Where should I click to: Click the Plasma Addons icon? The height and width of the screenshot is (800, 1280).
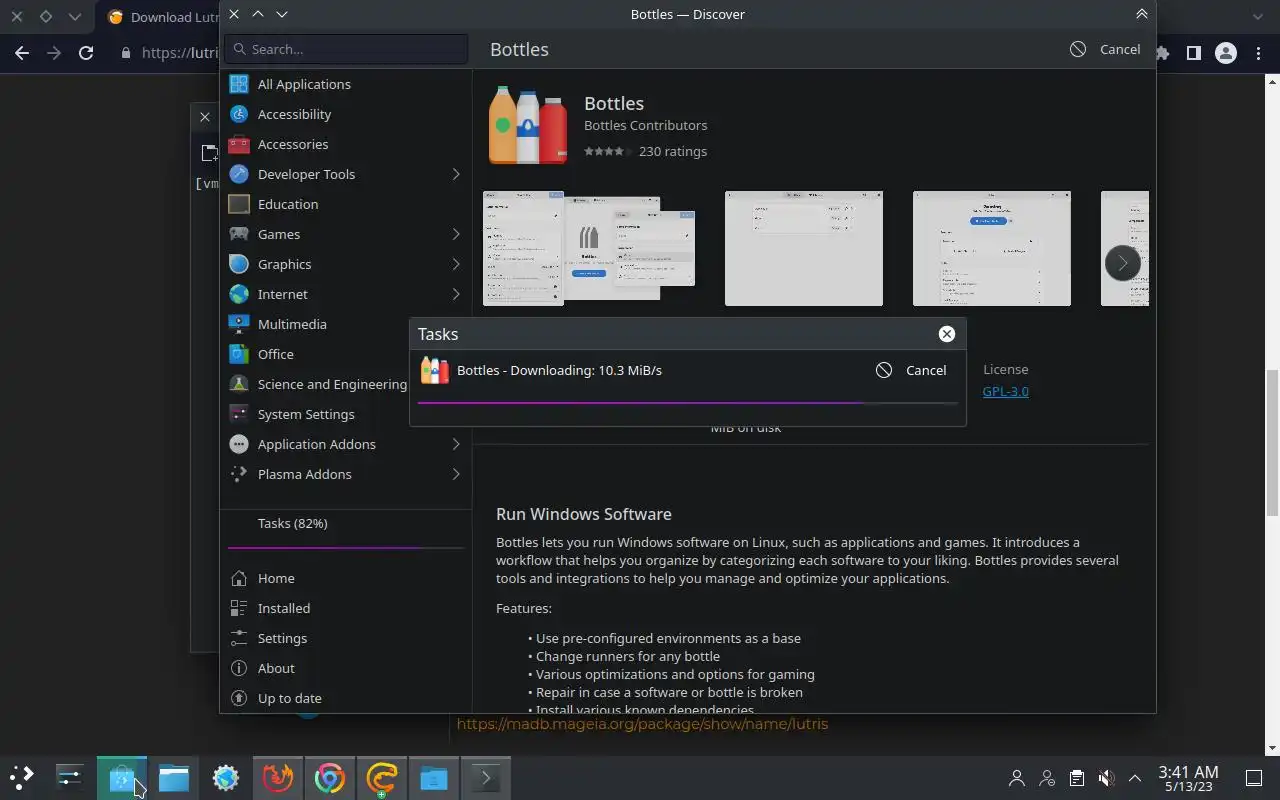point(238,474)
